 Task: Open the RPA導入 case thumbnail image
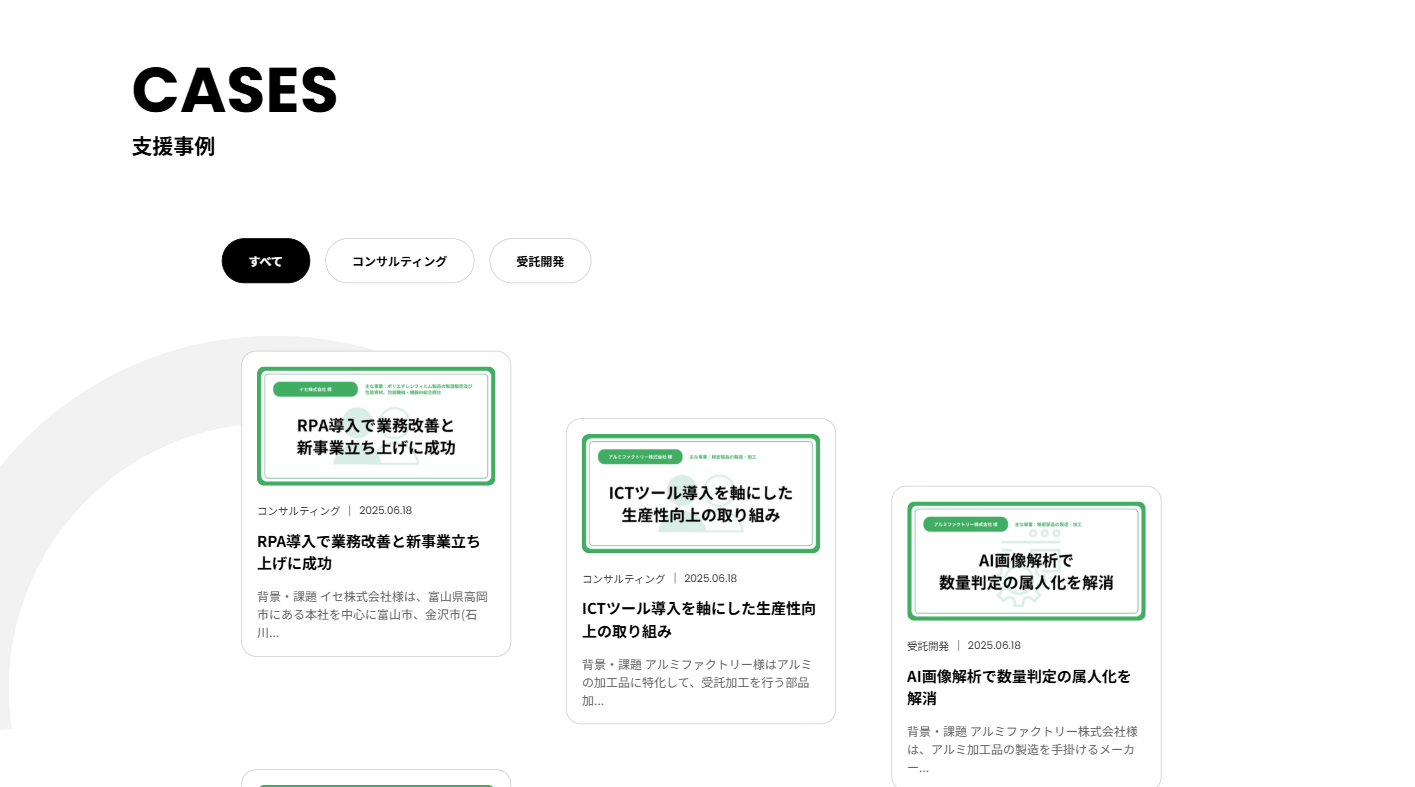point(376,425)
